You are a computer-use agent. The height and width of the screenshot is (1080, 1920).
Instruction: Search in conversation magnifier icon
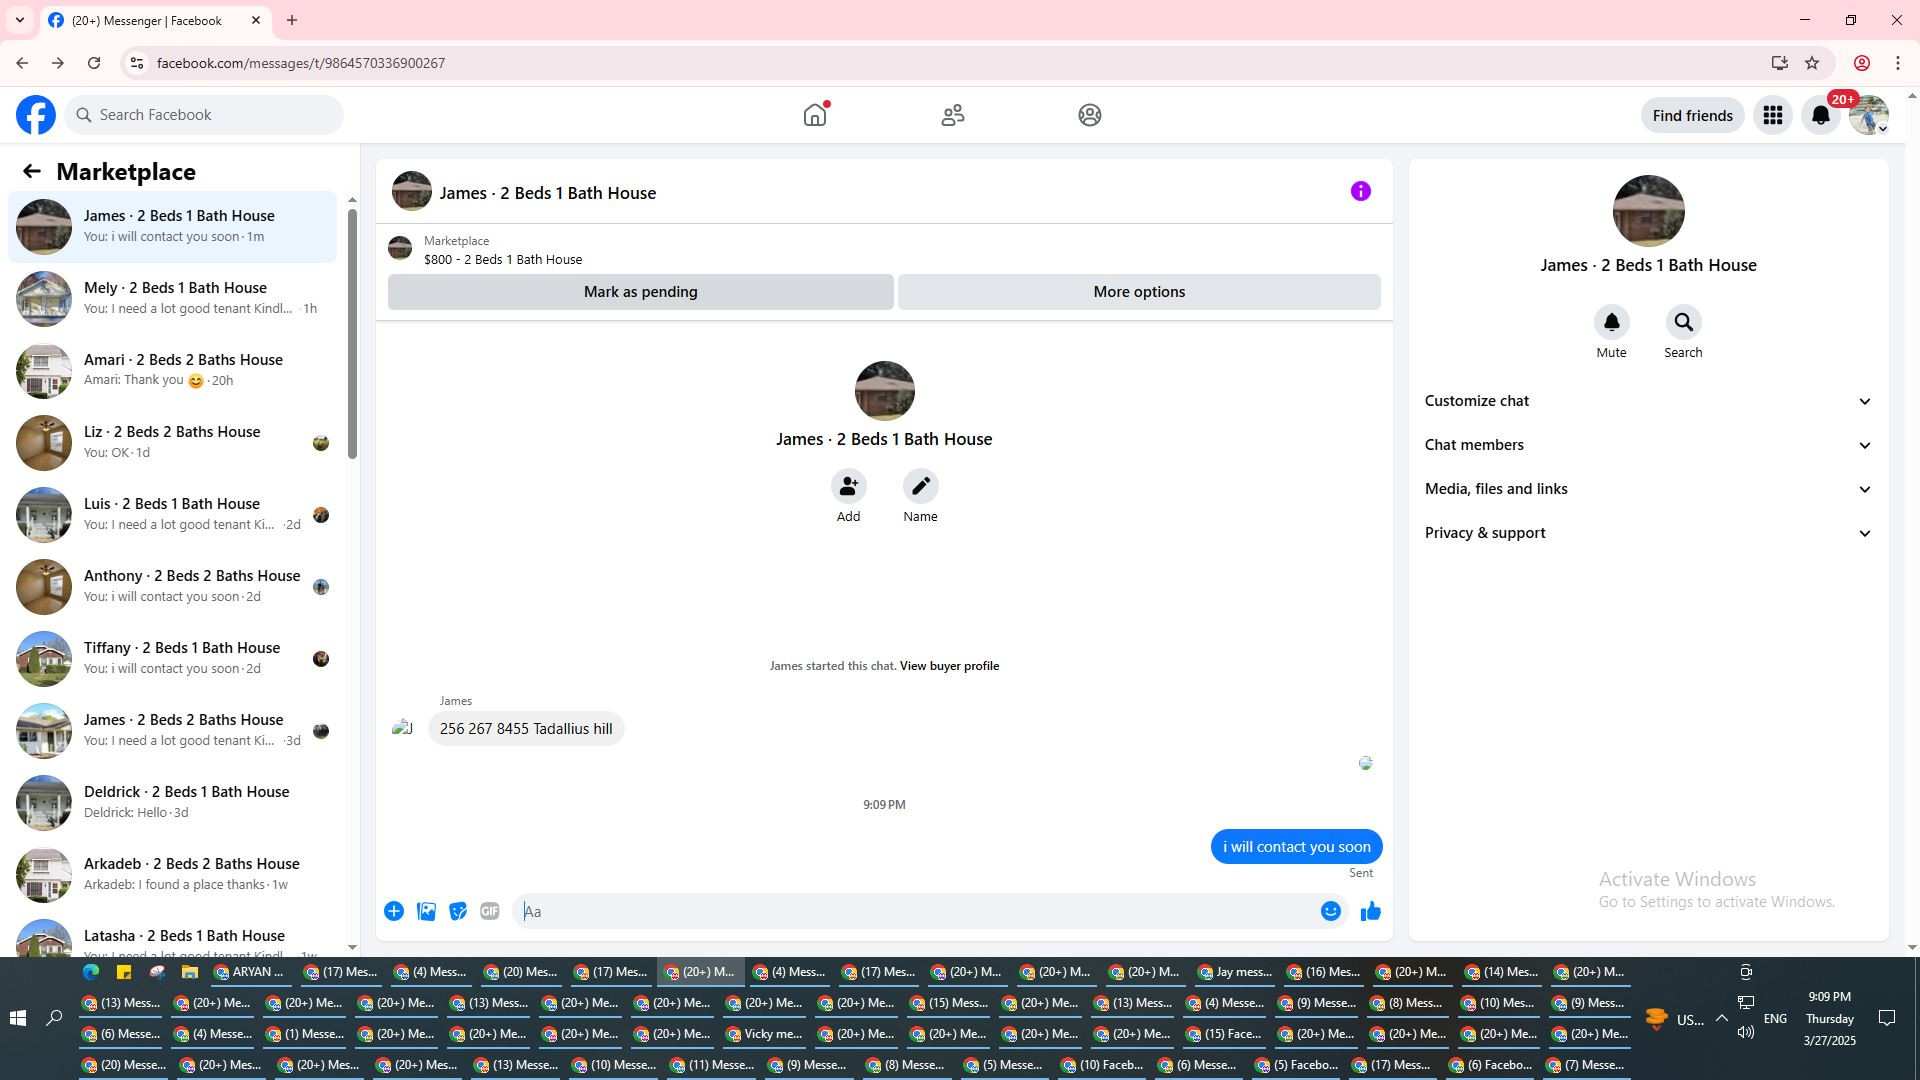tap(1683, 322)
